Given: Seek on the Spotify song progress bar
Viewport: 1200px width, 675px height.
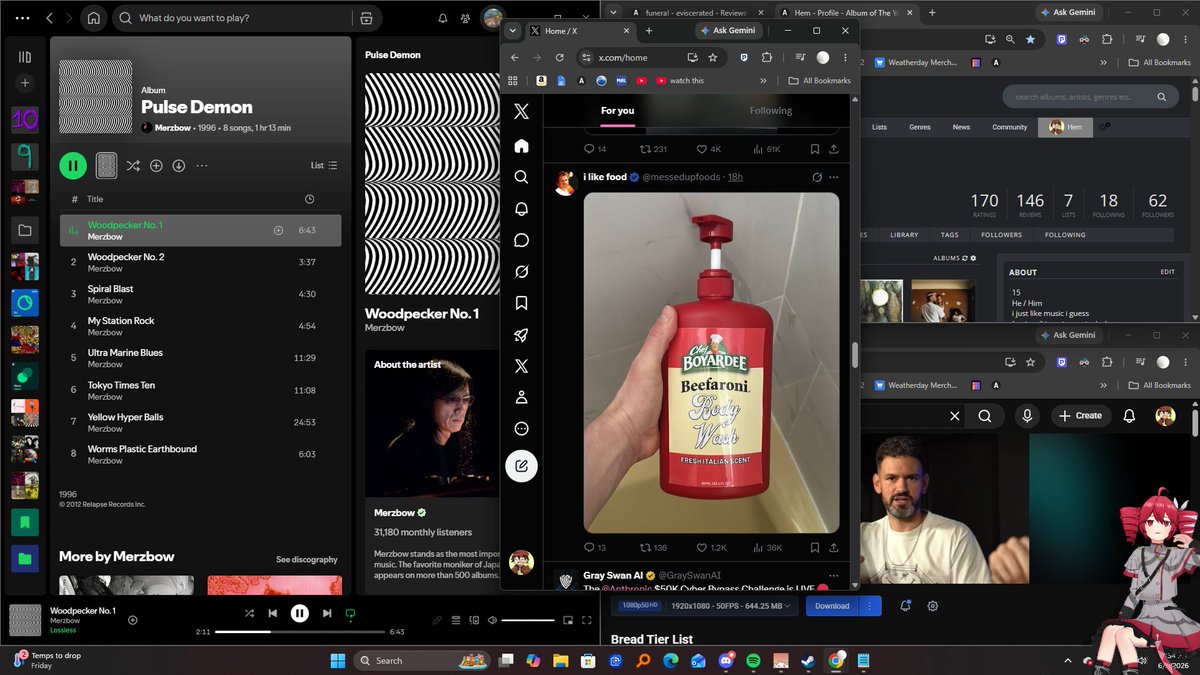Looking at the screenshot, I should click(300, 632).
